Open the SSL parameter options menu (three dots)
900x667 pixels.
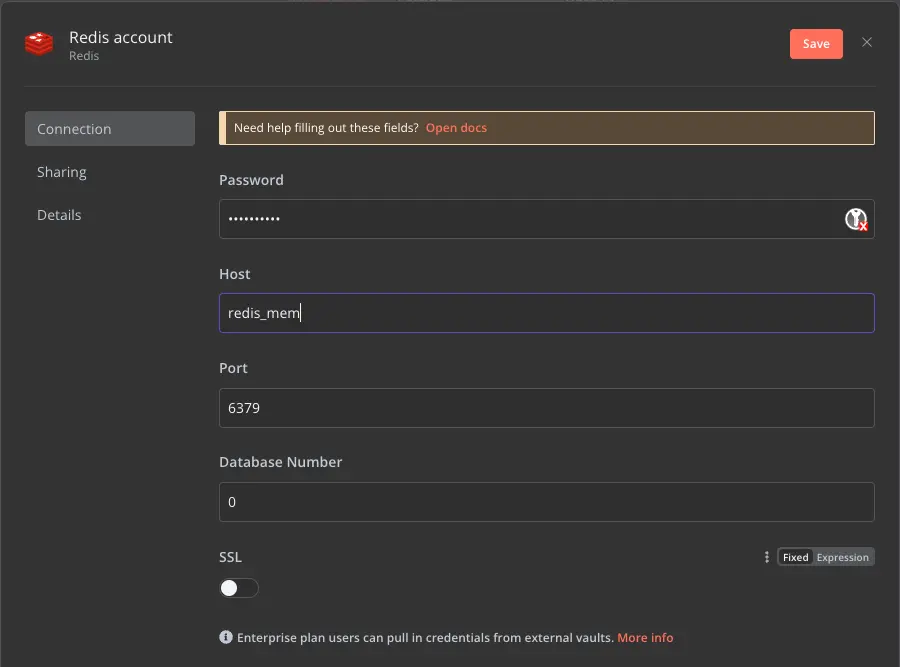click(767, 557)
